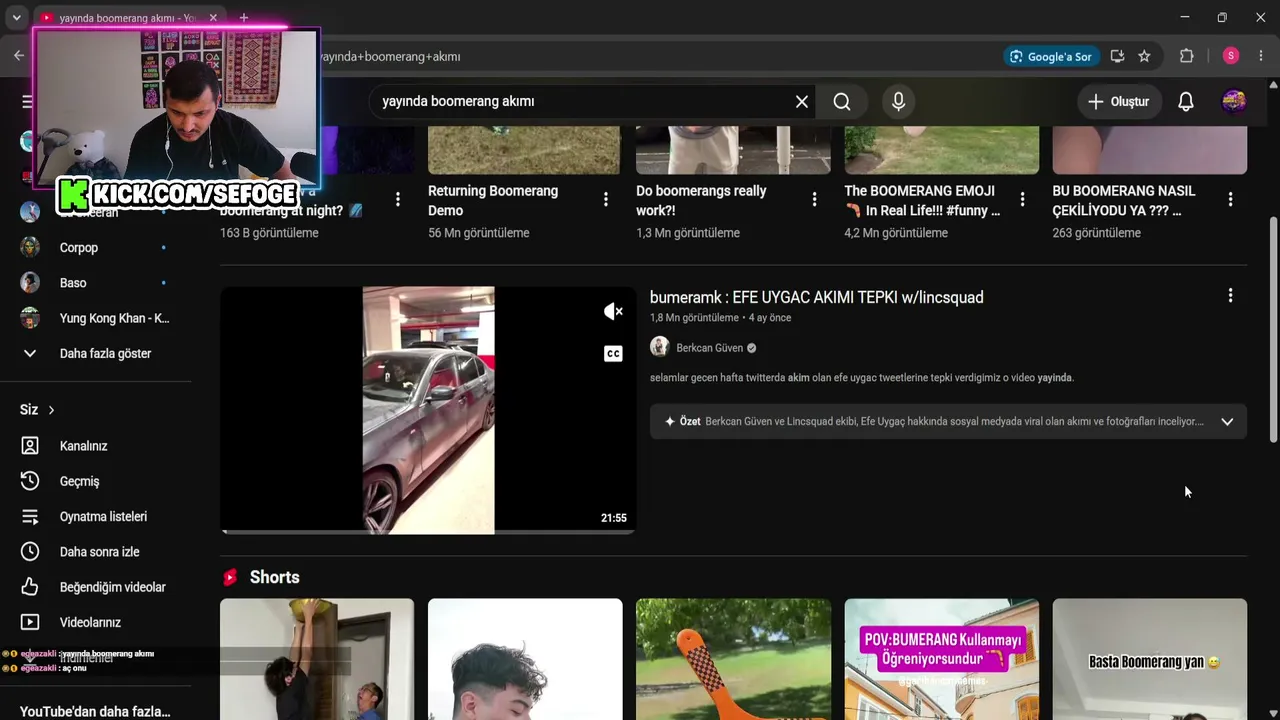
Task: Click the 4,2 Mn görüntüleme text
Action: [x=896, y=233]
